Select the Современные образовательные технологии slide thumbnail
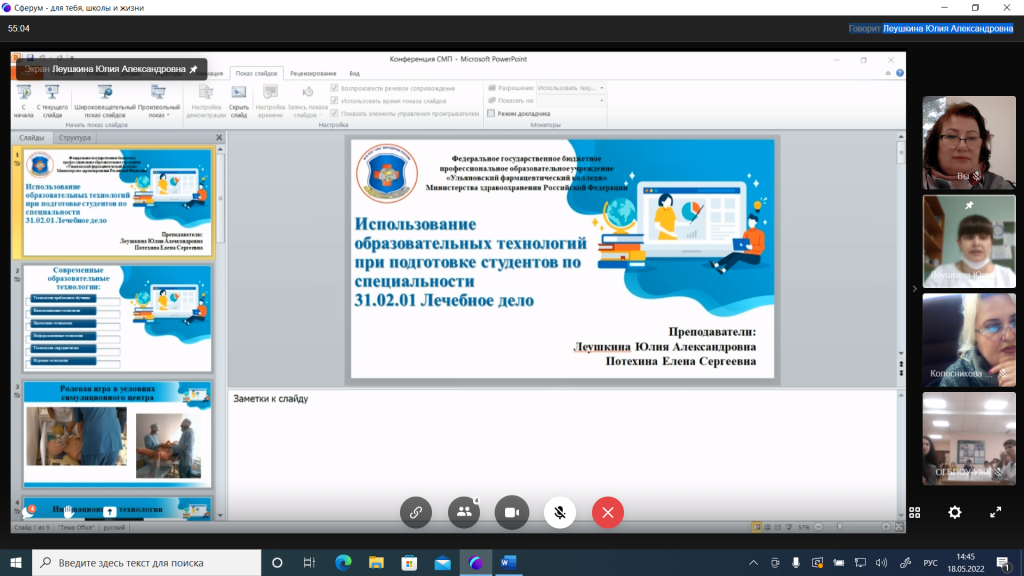The height and width of the screenshot is (576, 1024). coord(117,317)
